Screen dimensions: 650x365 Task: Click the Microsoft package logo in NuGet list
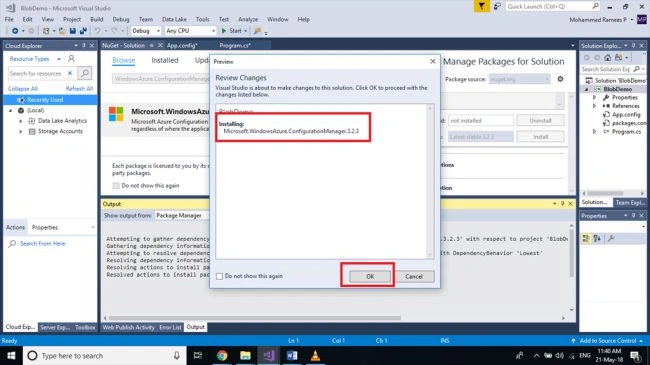[116, 114]
